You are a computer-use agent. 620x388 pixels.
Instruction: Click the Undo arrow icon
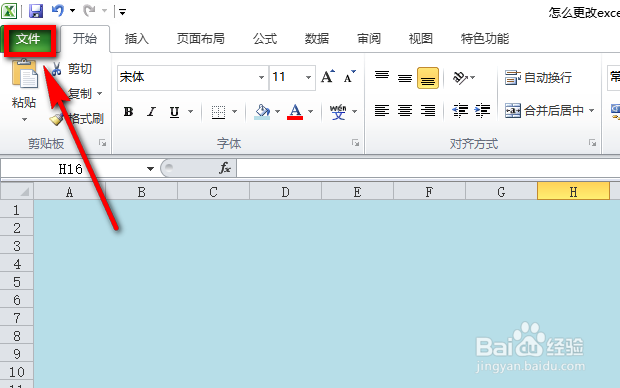coord(58,11)
